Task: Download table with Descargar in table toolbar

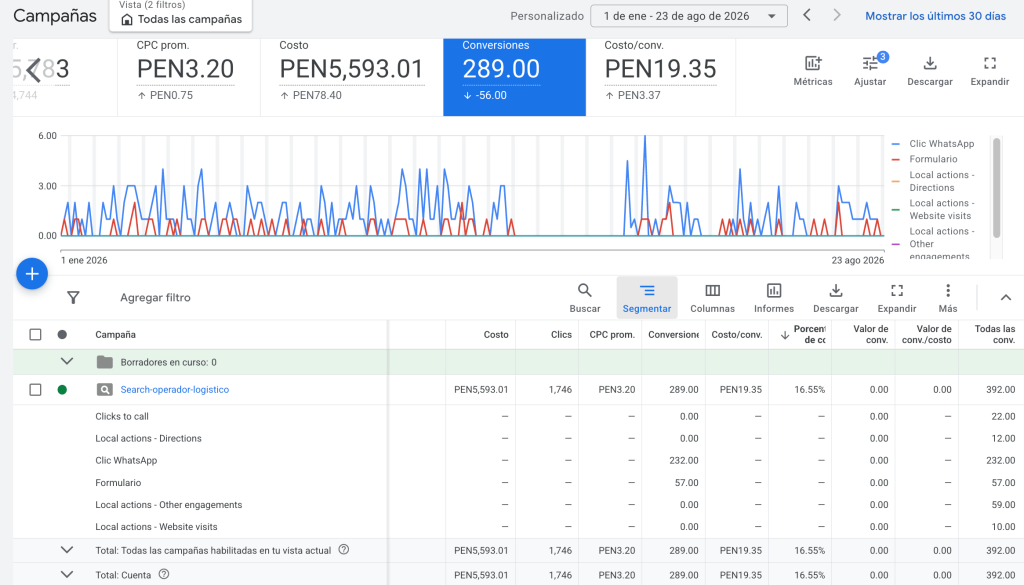Action: point(835,298)
